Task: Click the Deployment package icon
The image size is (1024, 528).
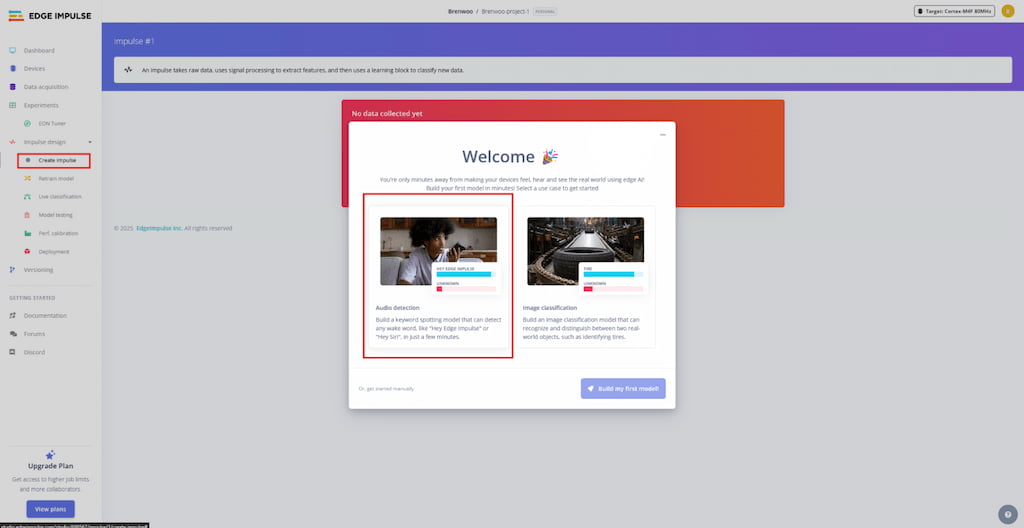Action: [28, 251]
